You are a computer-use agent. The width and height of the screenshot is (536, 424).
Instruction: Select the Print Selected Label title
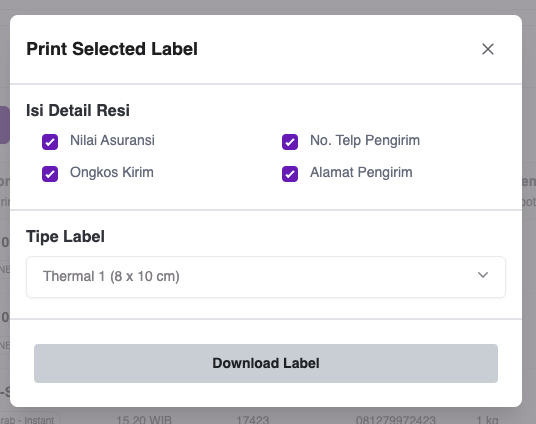[x=112, y=49]
